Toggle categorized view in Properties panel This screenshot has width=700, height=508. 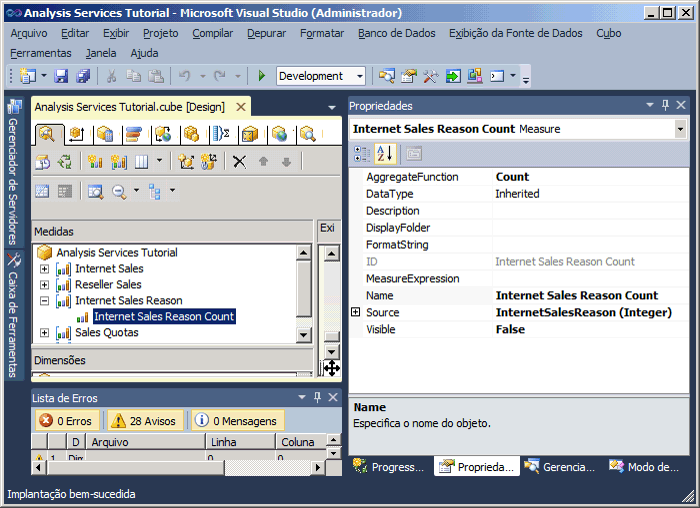(x=362, y=153)
